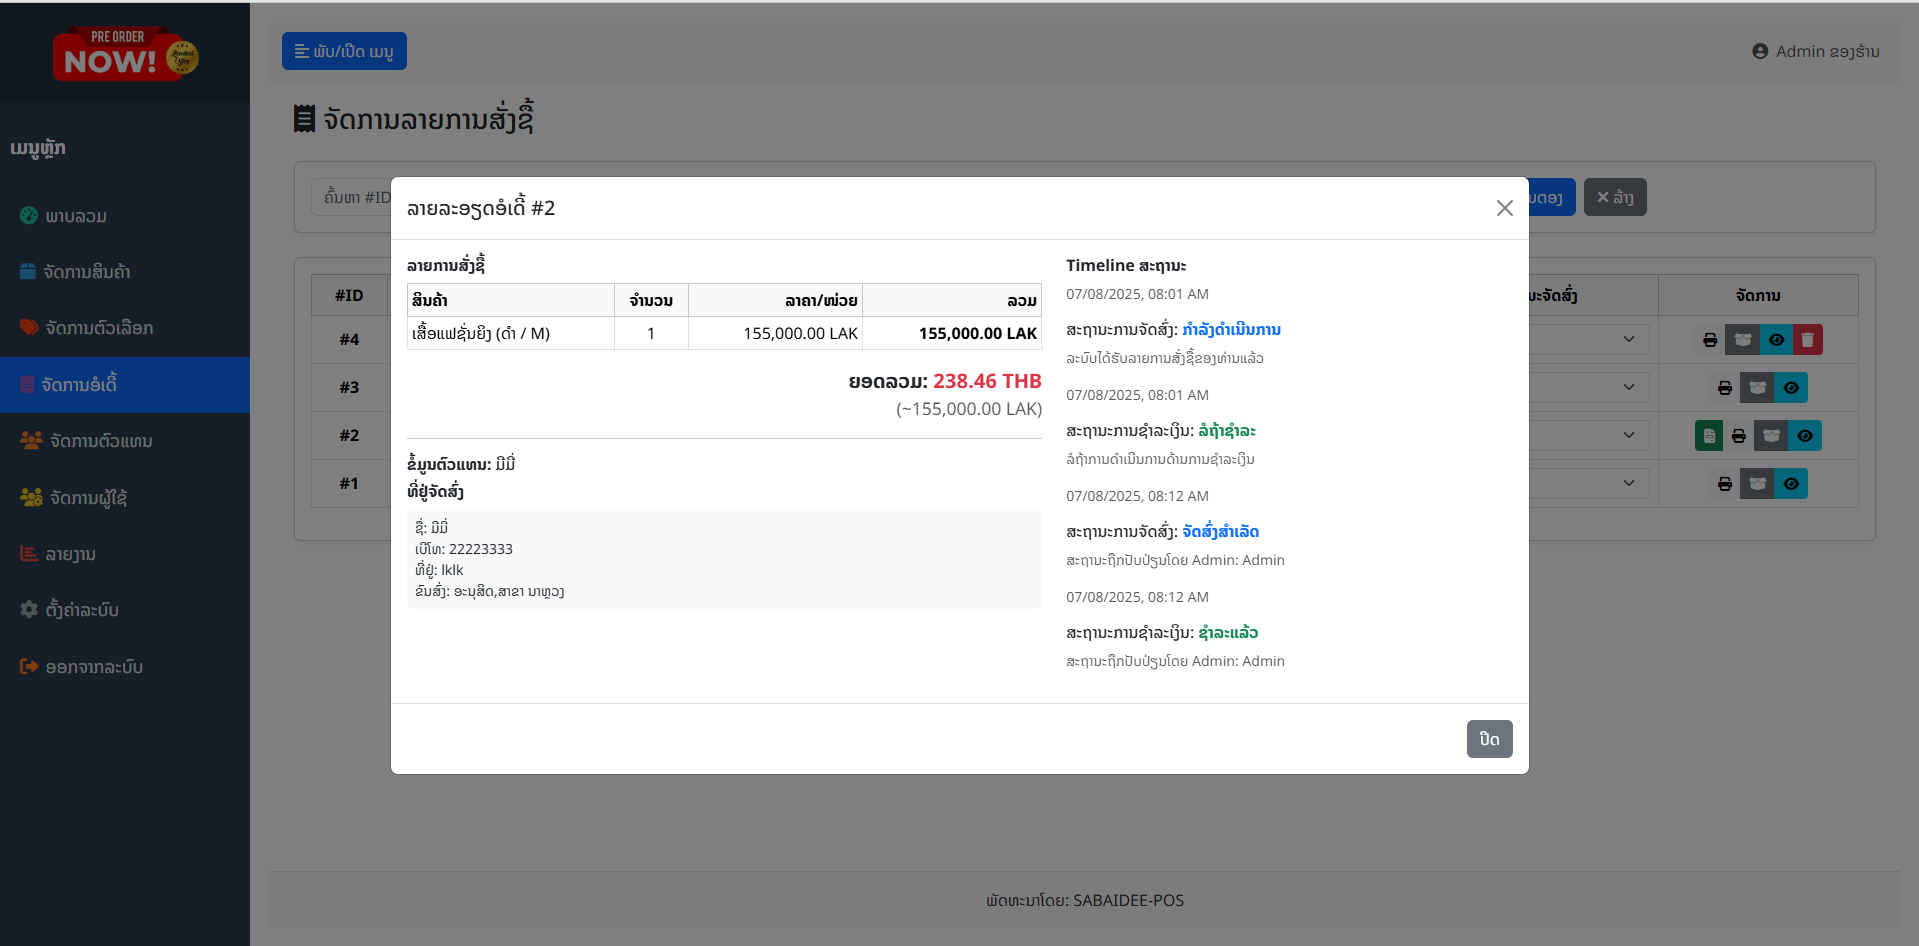Click the green document icon for order #2
1919x946 pixels.
click(x=1709, y=436)
